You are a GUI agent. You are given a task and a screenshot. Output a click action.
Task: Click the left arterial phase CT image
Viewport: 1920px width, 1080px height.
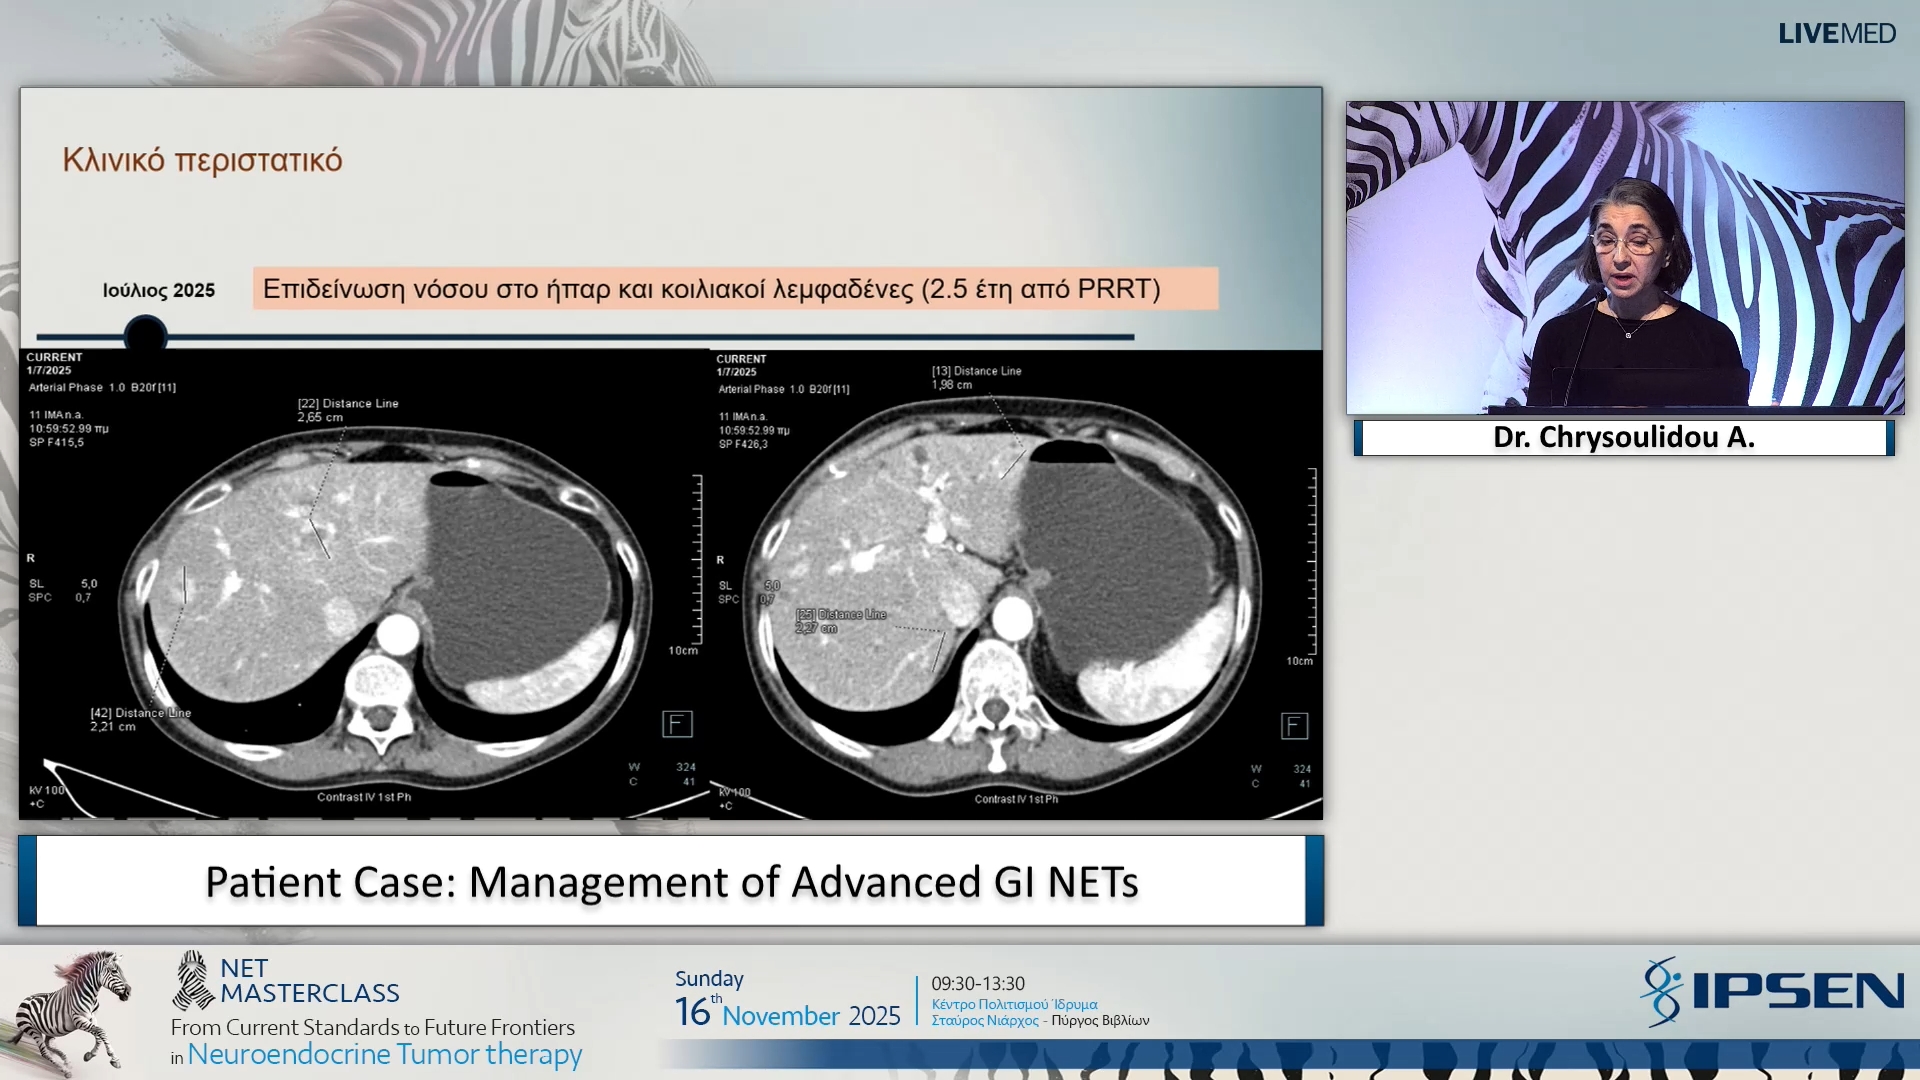(x=350, y=580)
